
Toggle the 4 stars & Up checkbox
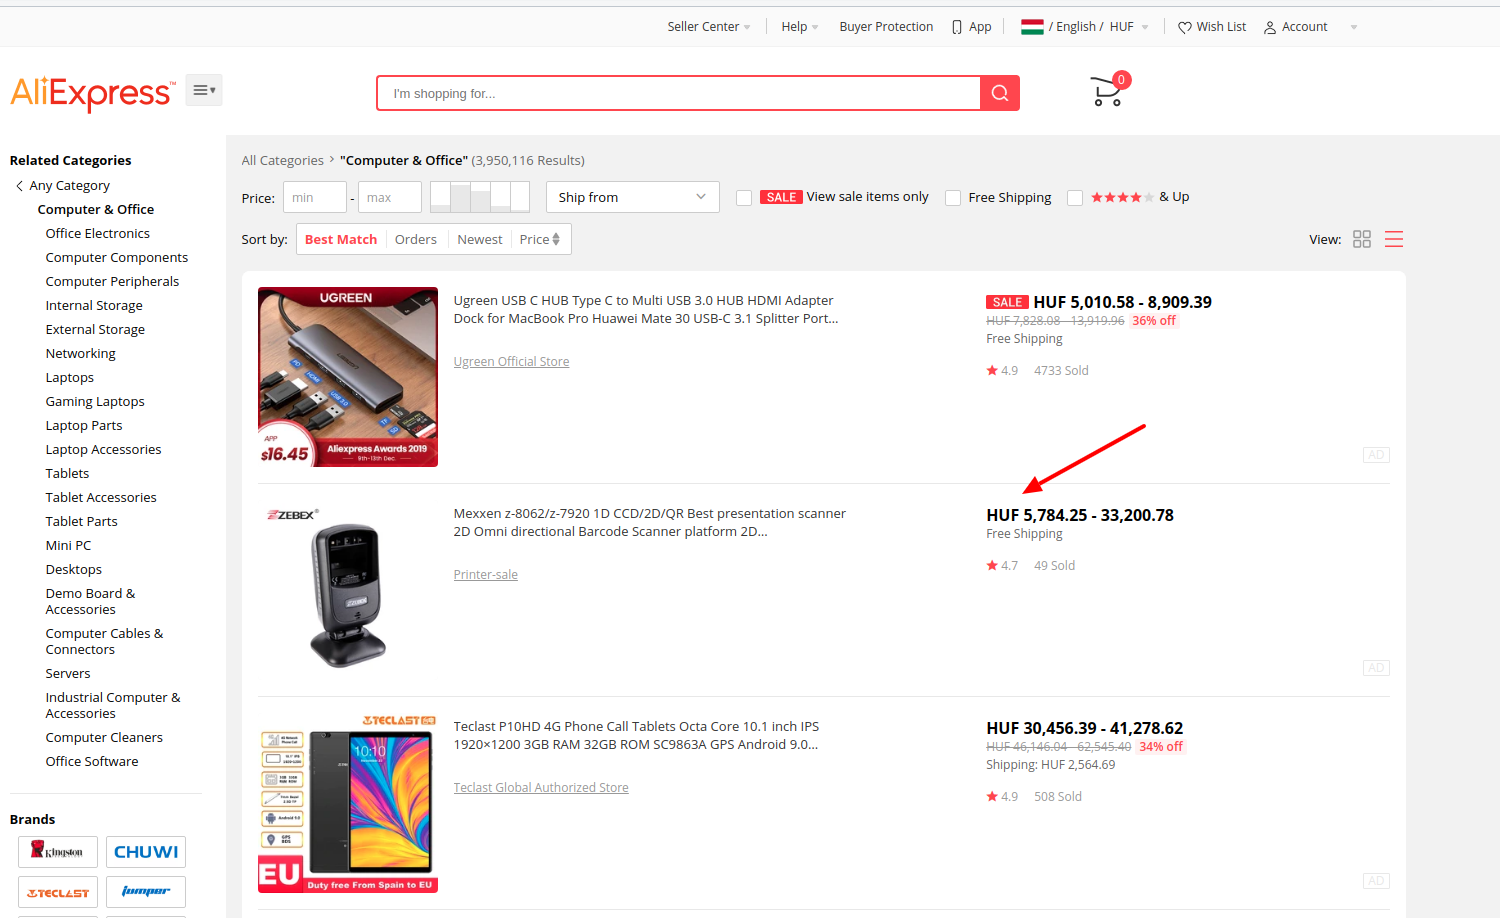1075,198
